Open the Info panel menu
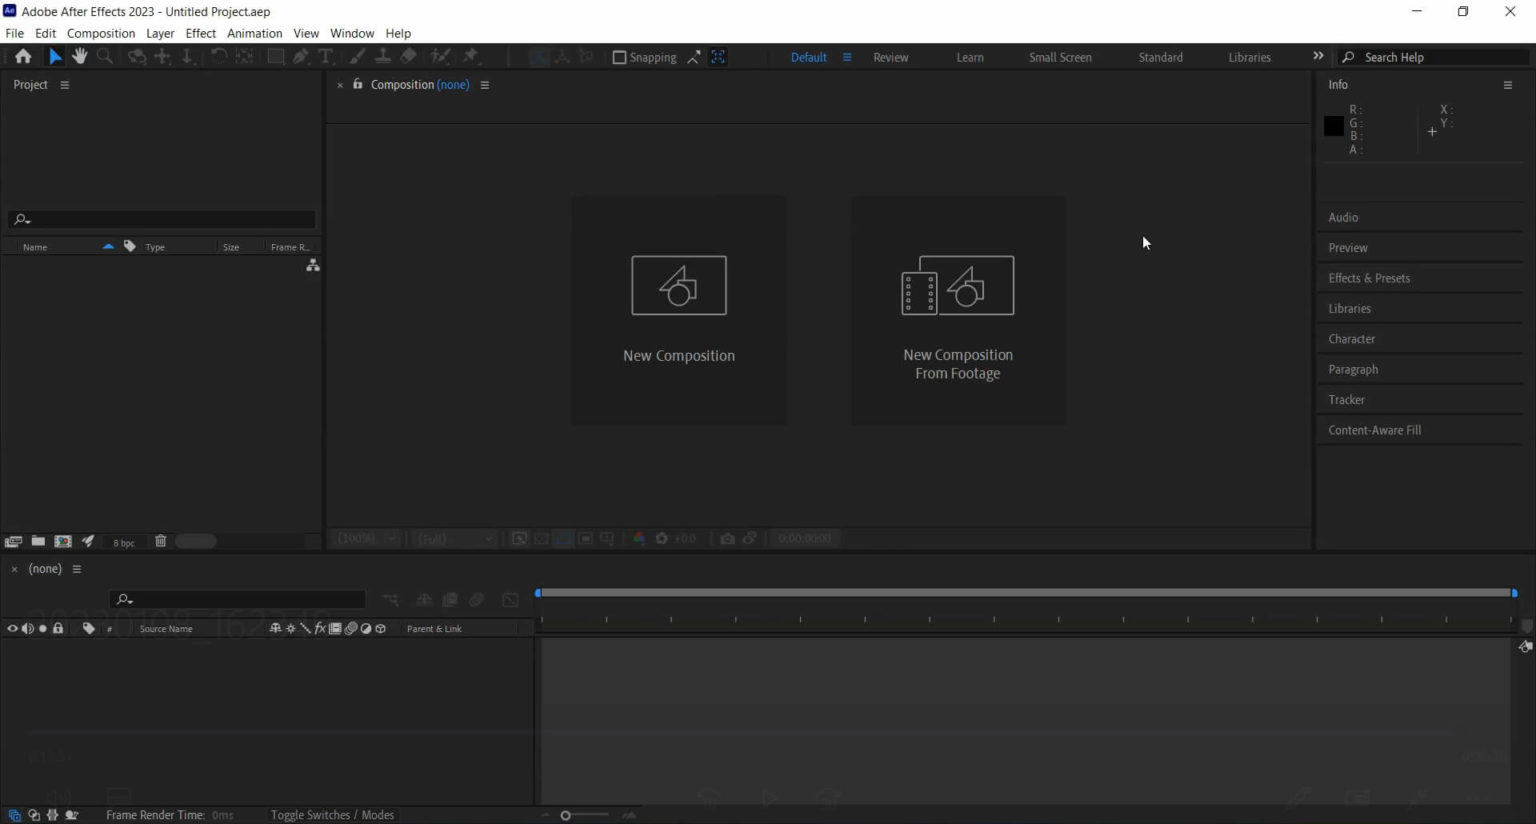The width and height of the screenshot is (1536, 824). click(1507, 85)
